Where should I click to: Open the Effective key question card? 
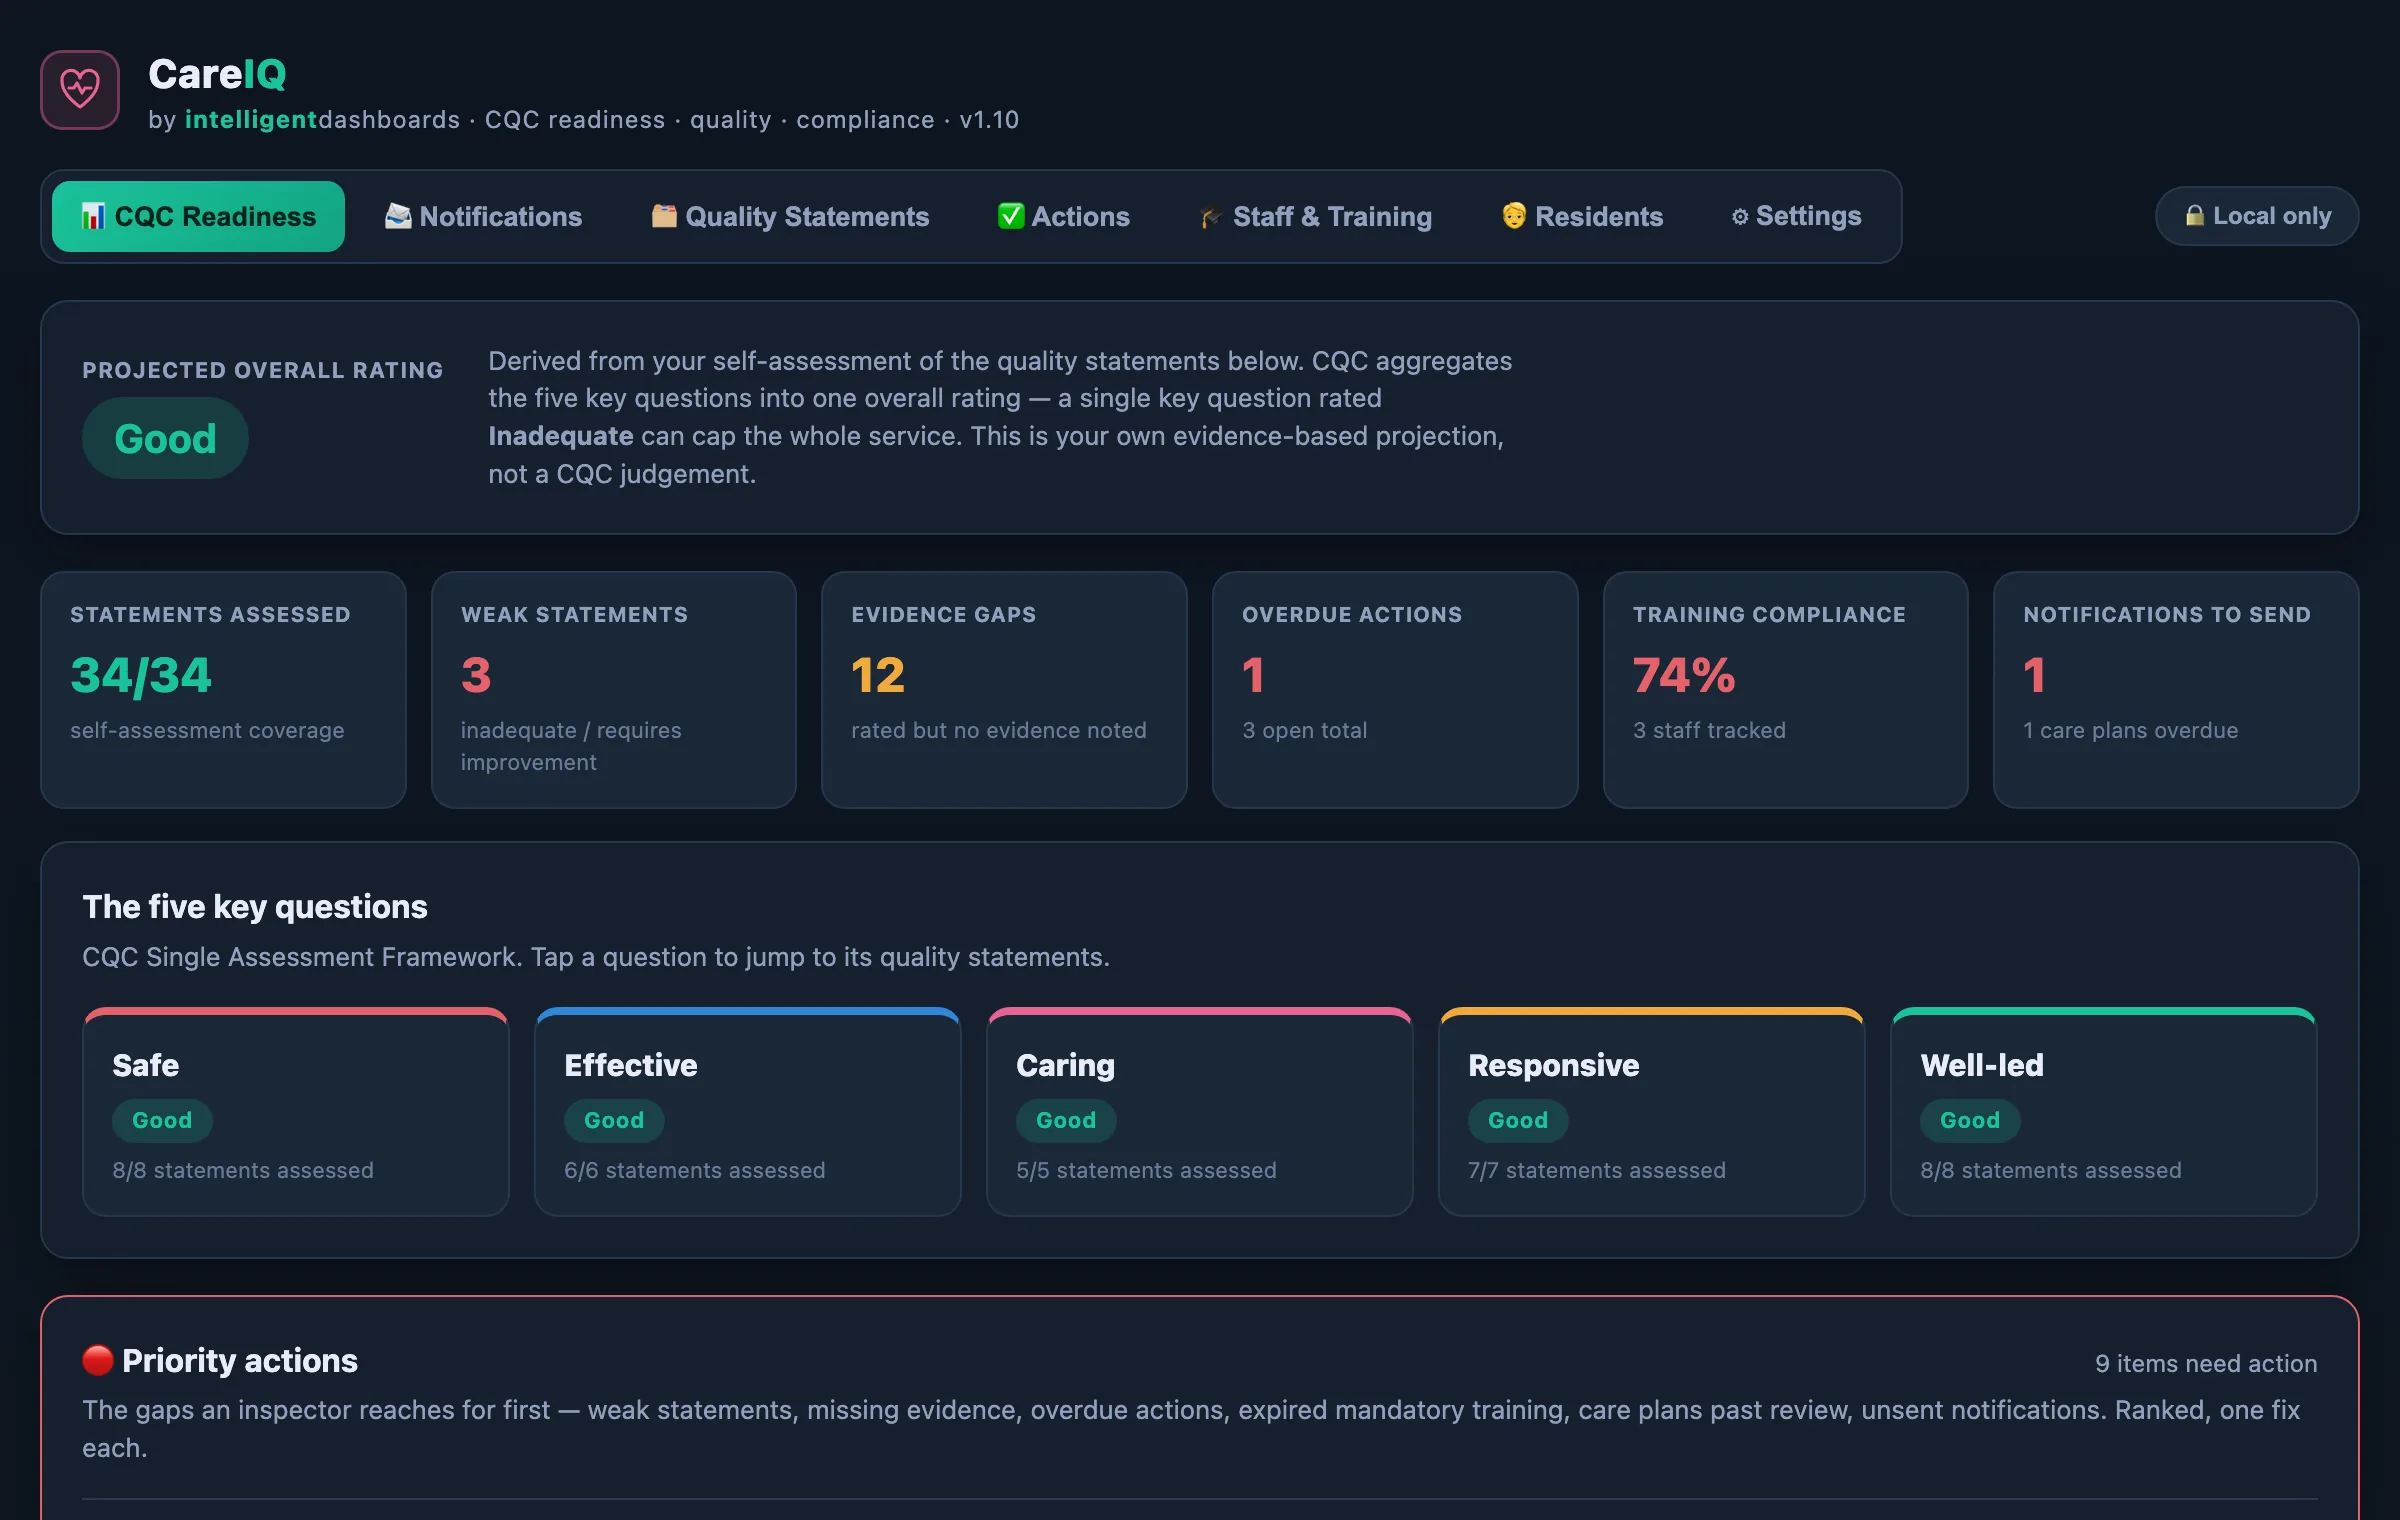tap(748, 1112)
